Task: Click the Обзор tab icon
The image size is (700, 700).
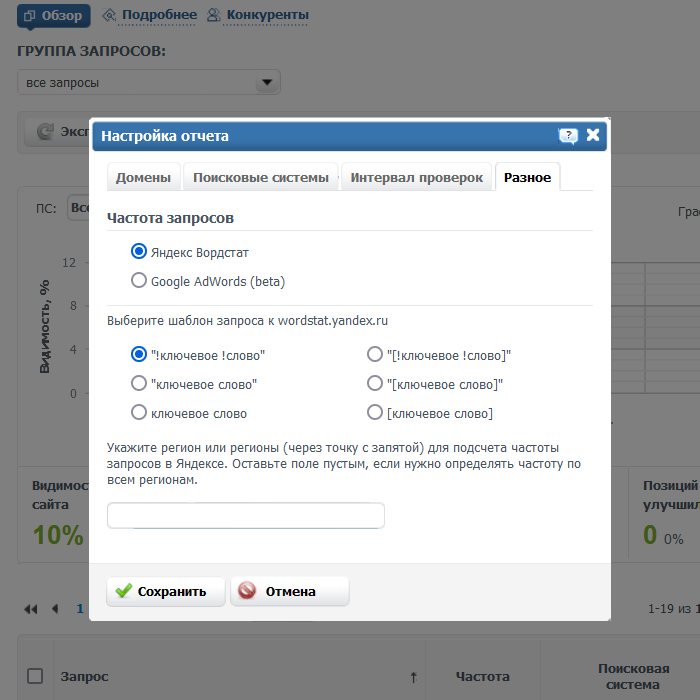Action: pos(28,15)
